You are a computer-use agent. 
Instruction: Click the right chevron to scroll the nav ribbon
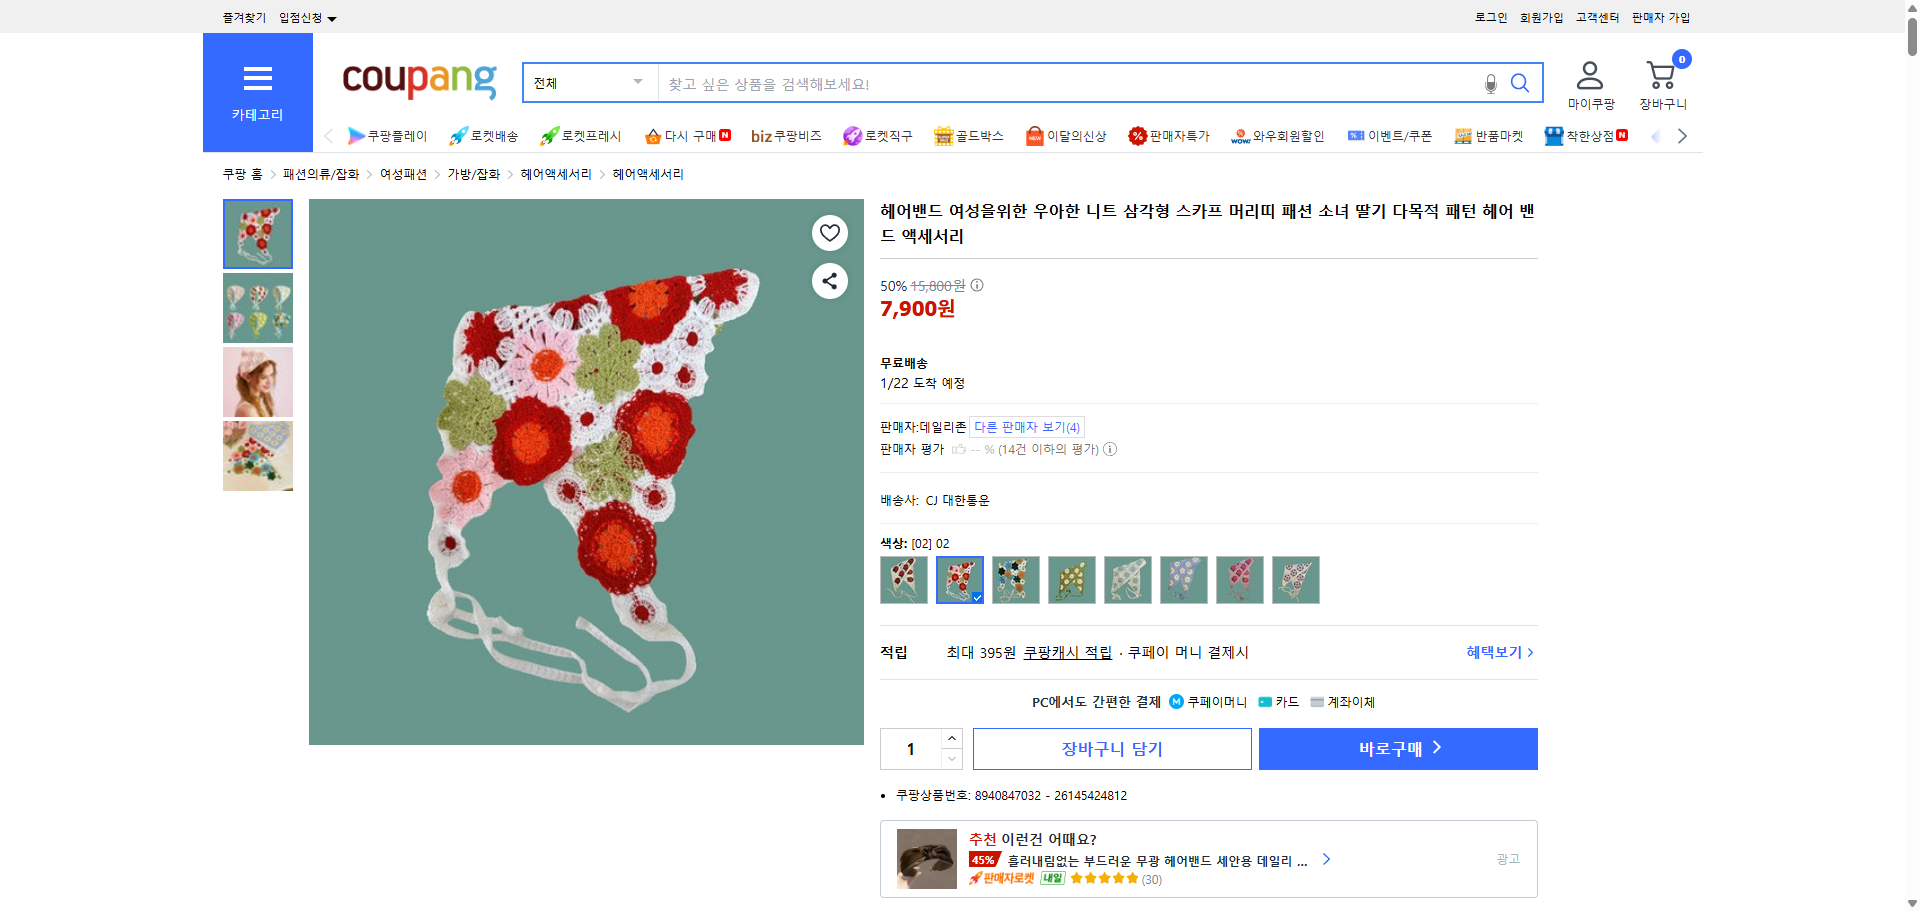pyautogui.click(x=1683, y=135)
